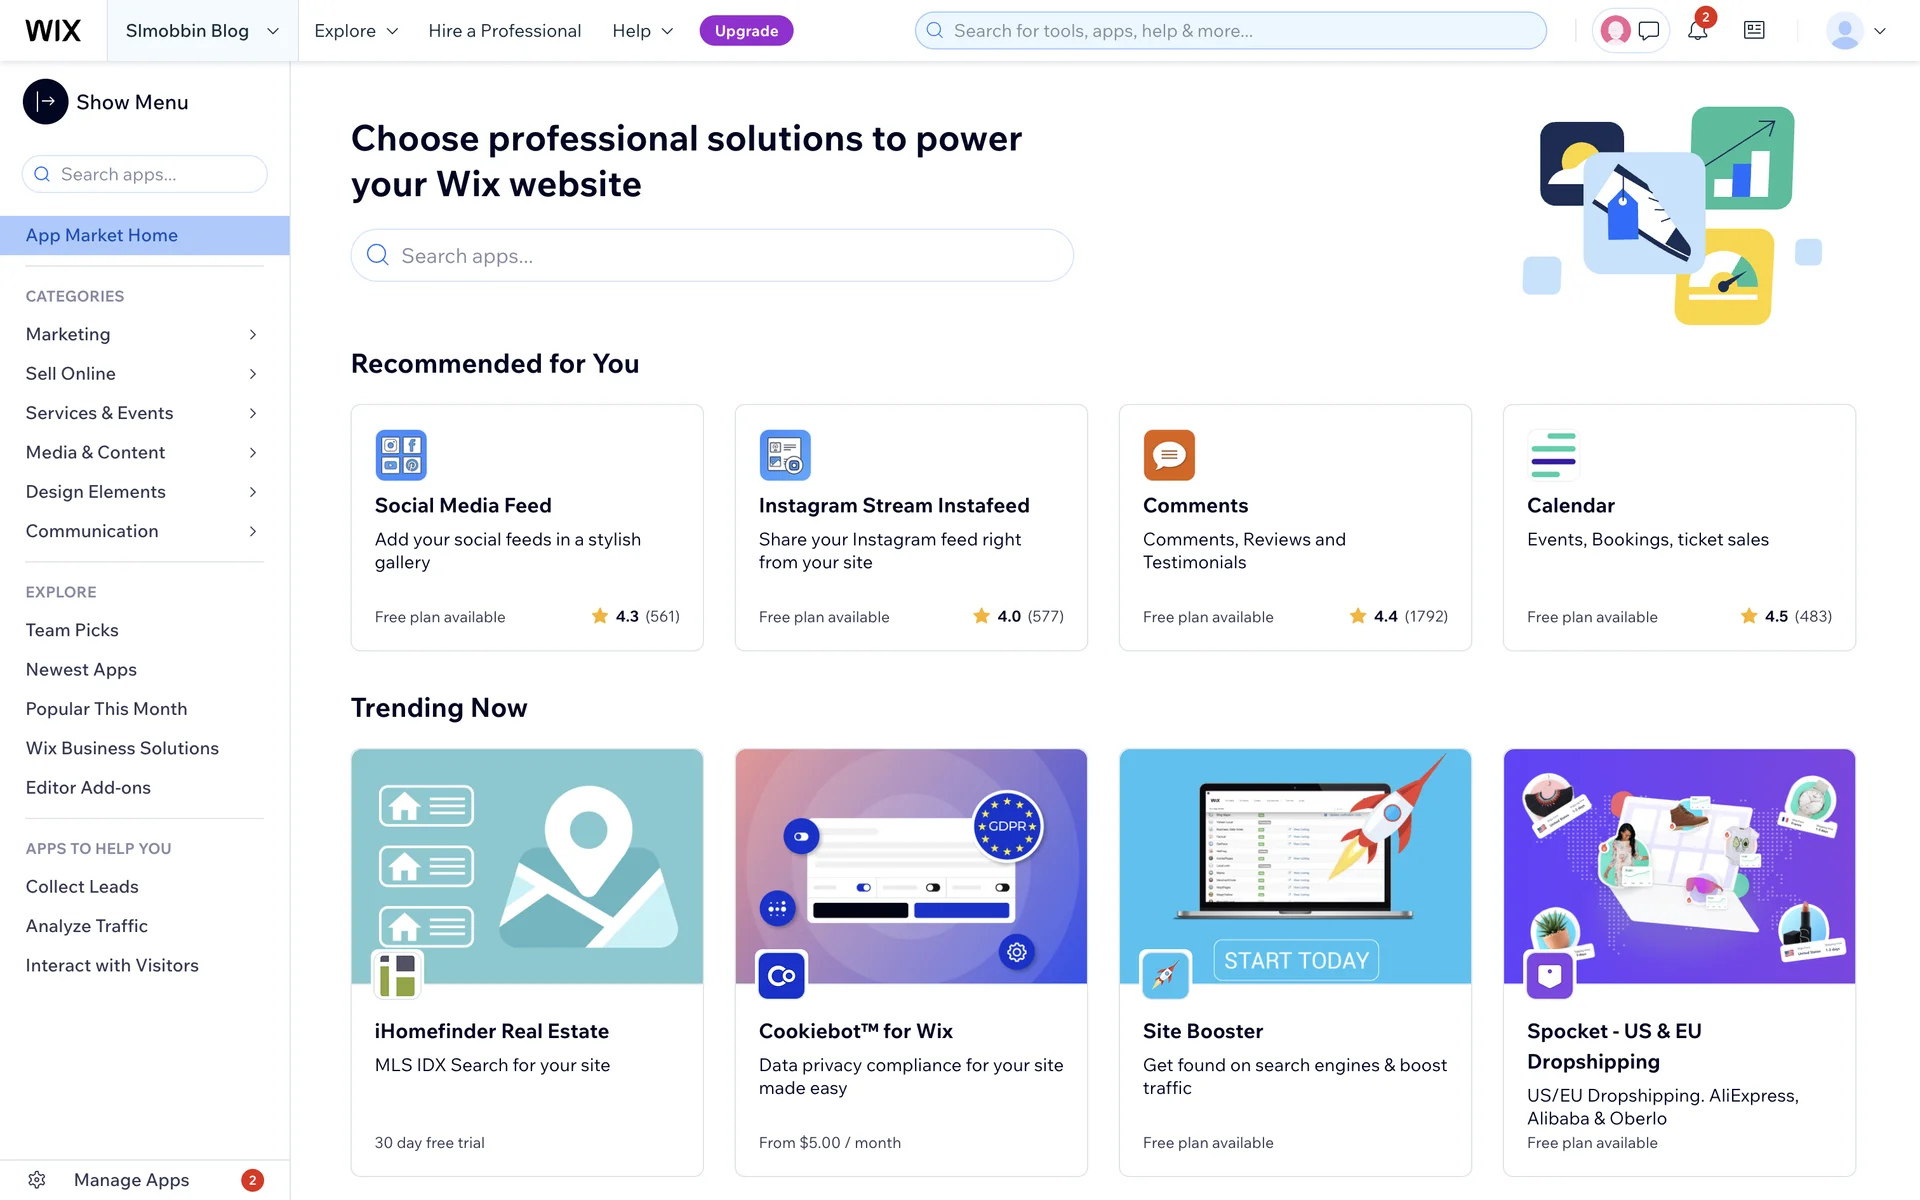The image size is (1920, 1200).
Task: Expand the Media & Content category
Action: coord(142,452)
